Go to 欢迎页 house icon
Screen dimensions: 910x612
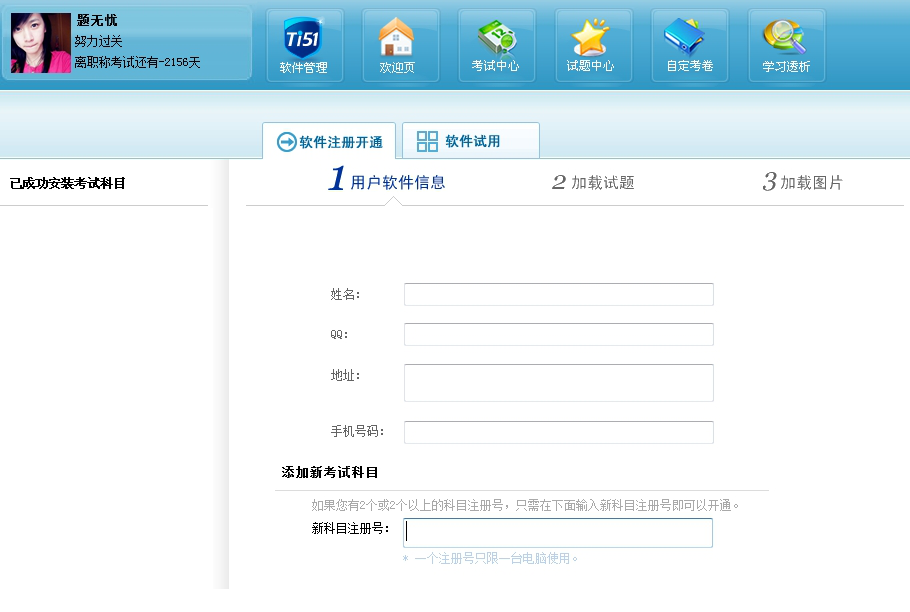point(397,45)
